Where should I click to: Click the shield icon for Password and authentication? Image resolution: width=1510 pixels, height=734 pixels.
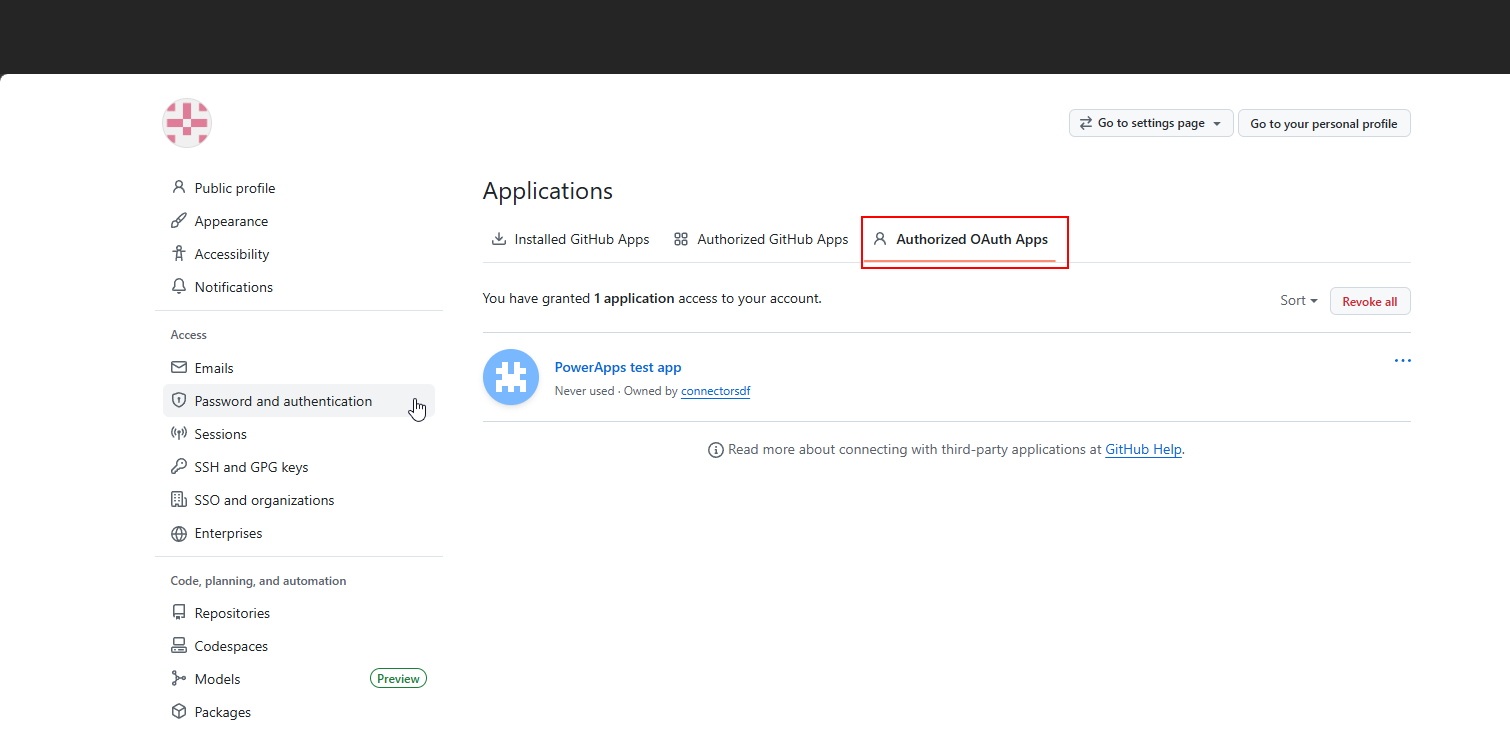[x=179, y=401]
